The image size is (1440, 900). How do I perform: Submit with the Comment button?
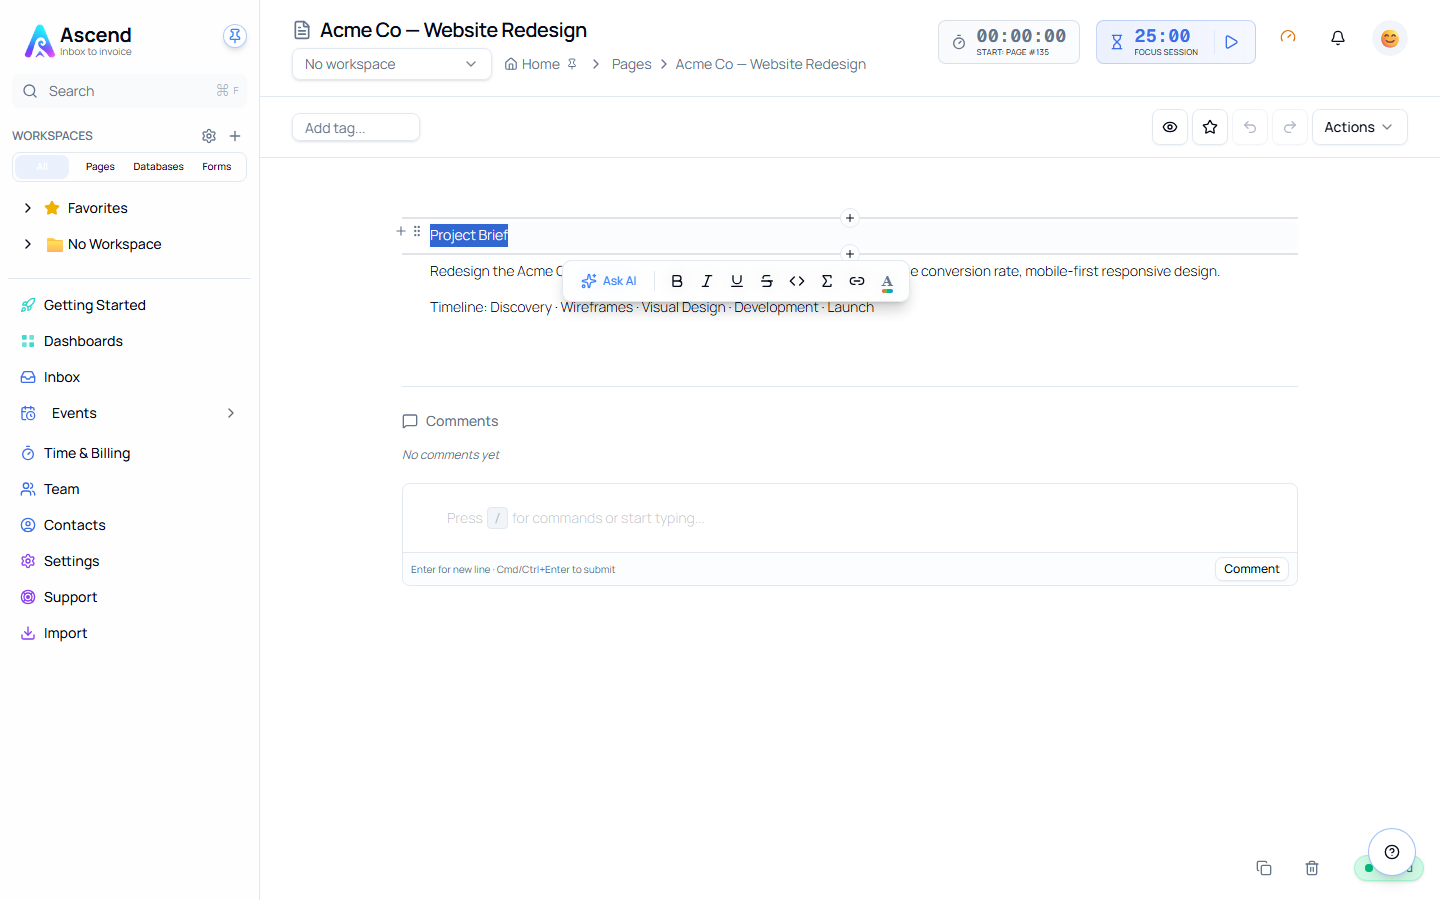pos(1252,569)
